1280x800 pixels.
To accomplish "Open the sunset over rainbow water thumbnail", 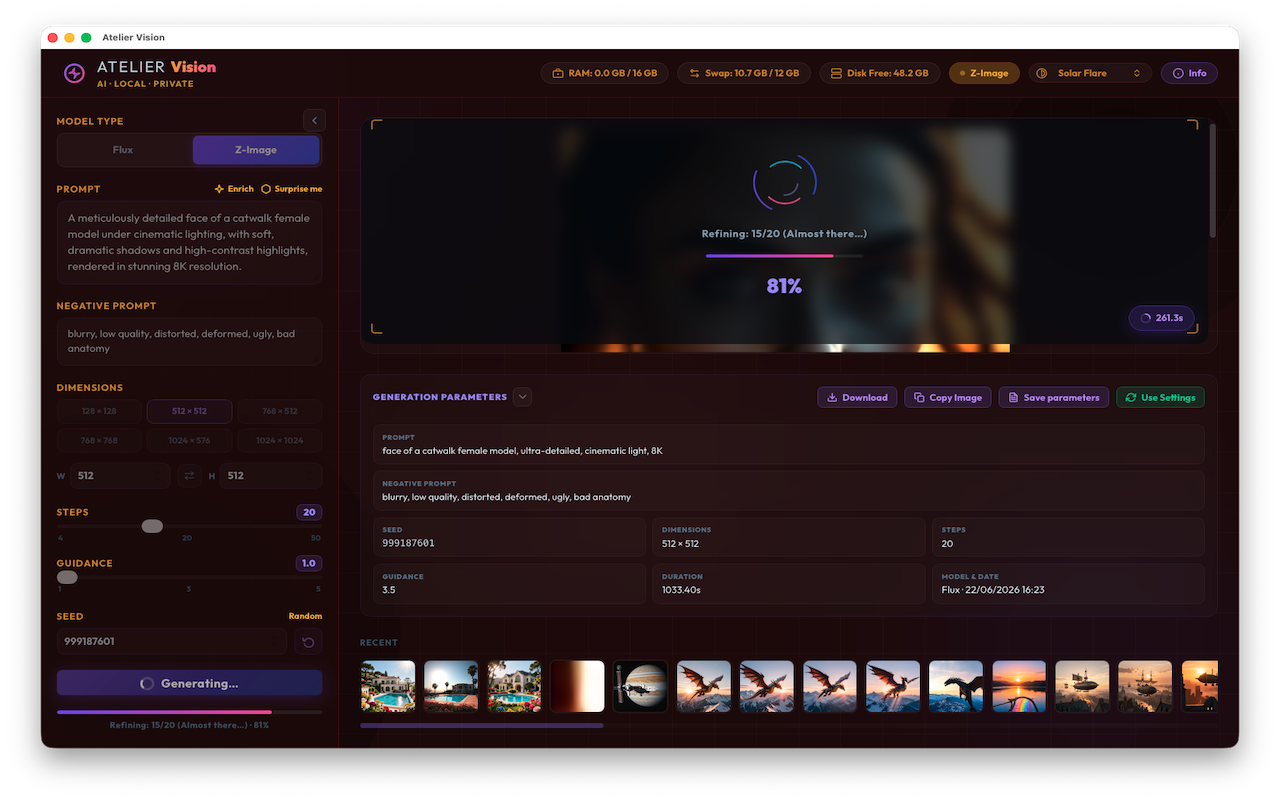I will (x=1019, y=686).
